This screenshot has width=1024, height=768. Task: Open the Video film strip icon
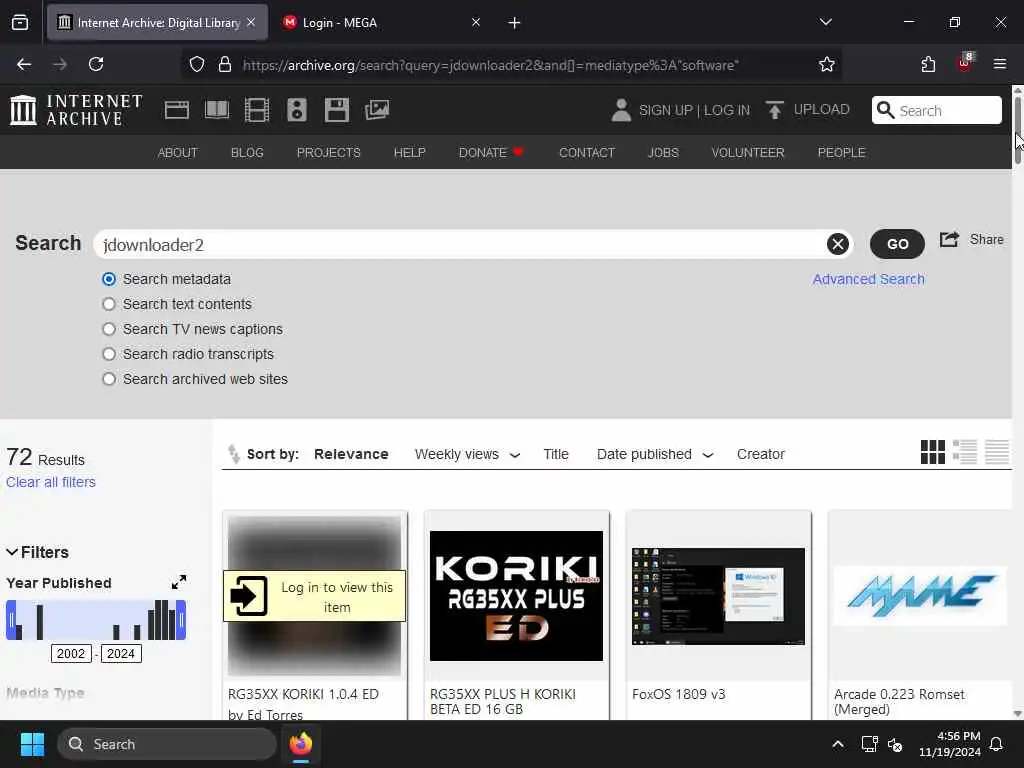tap(257, 110)
